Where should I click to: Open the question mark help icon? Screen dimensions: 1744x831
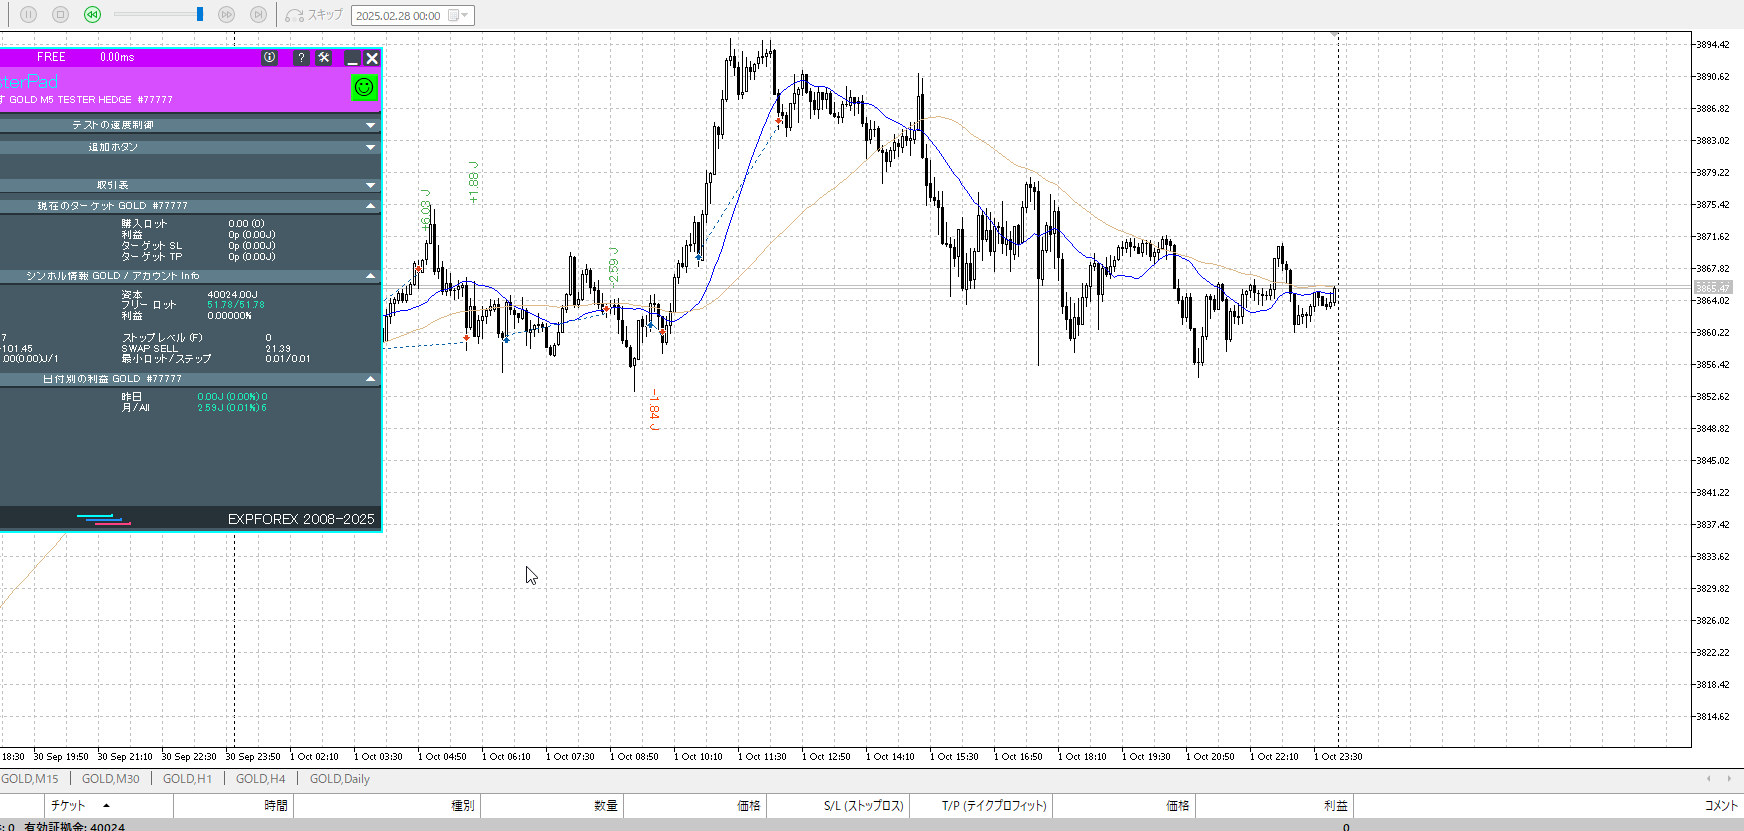click(301, 58)
